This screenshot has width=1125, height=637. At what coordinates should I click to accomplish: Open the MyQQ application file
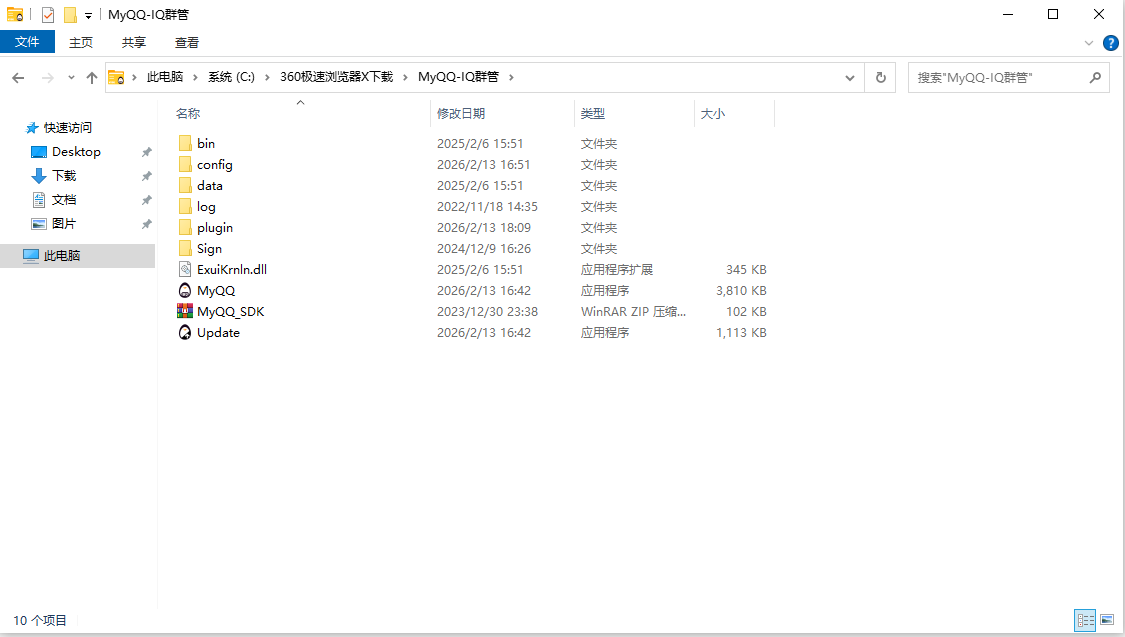215,291
